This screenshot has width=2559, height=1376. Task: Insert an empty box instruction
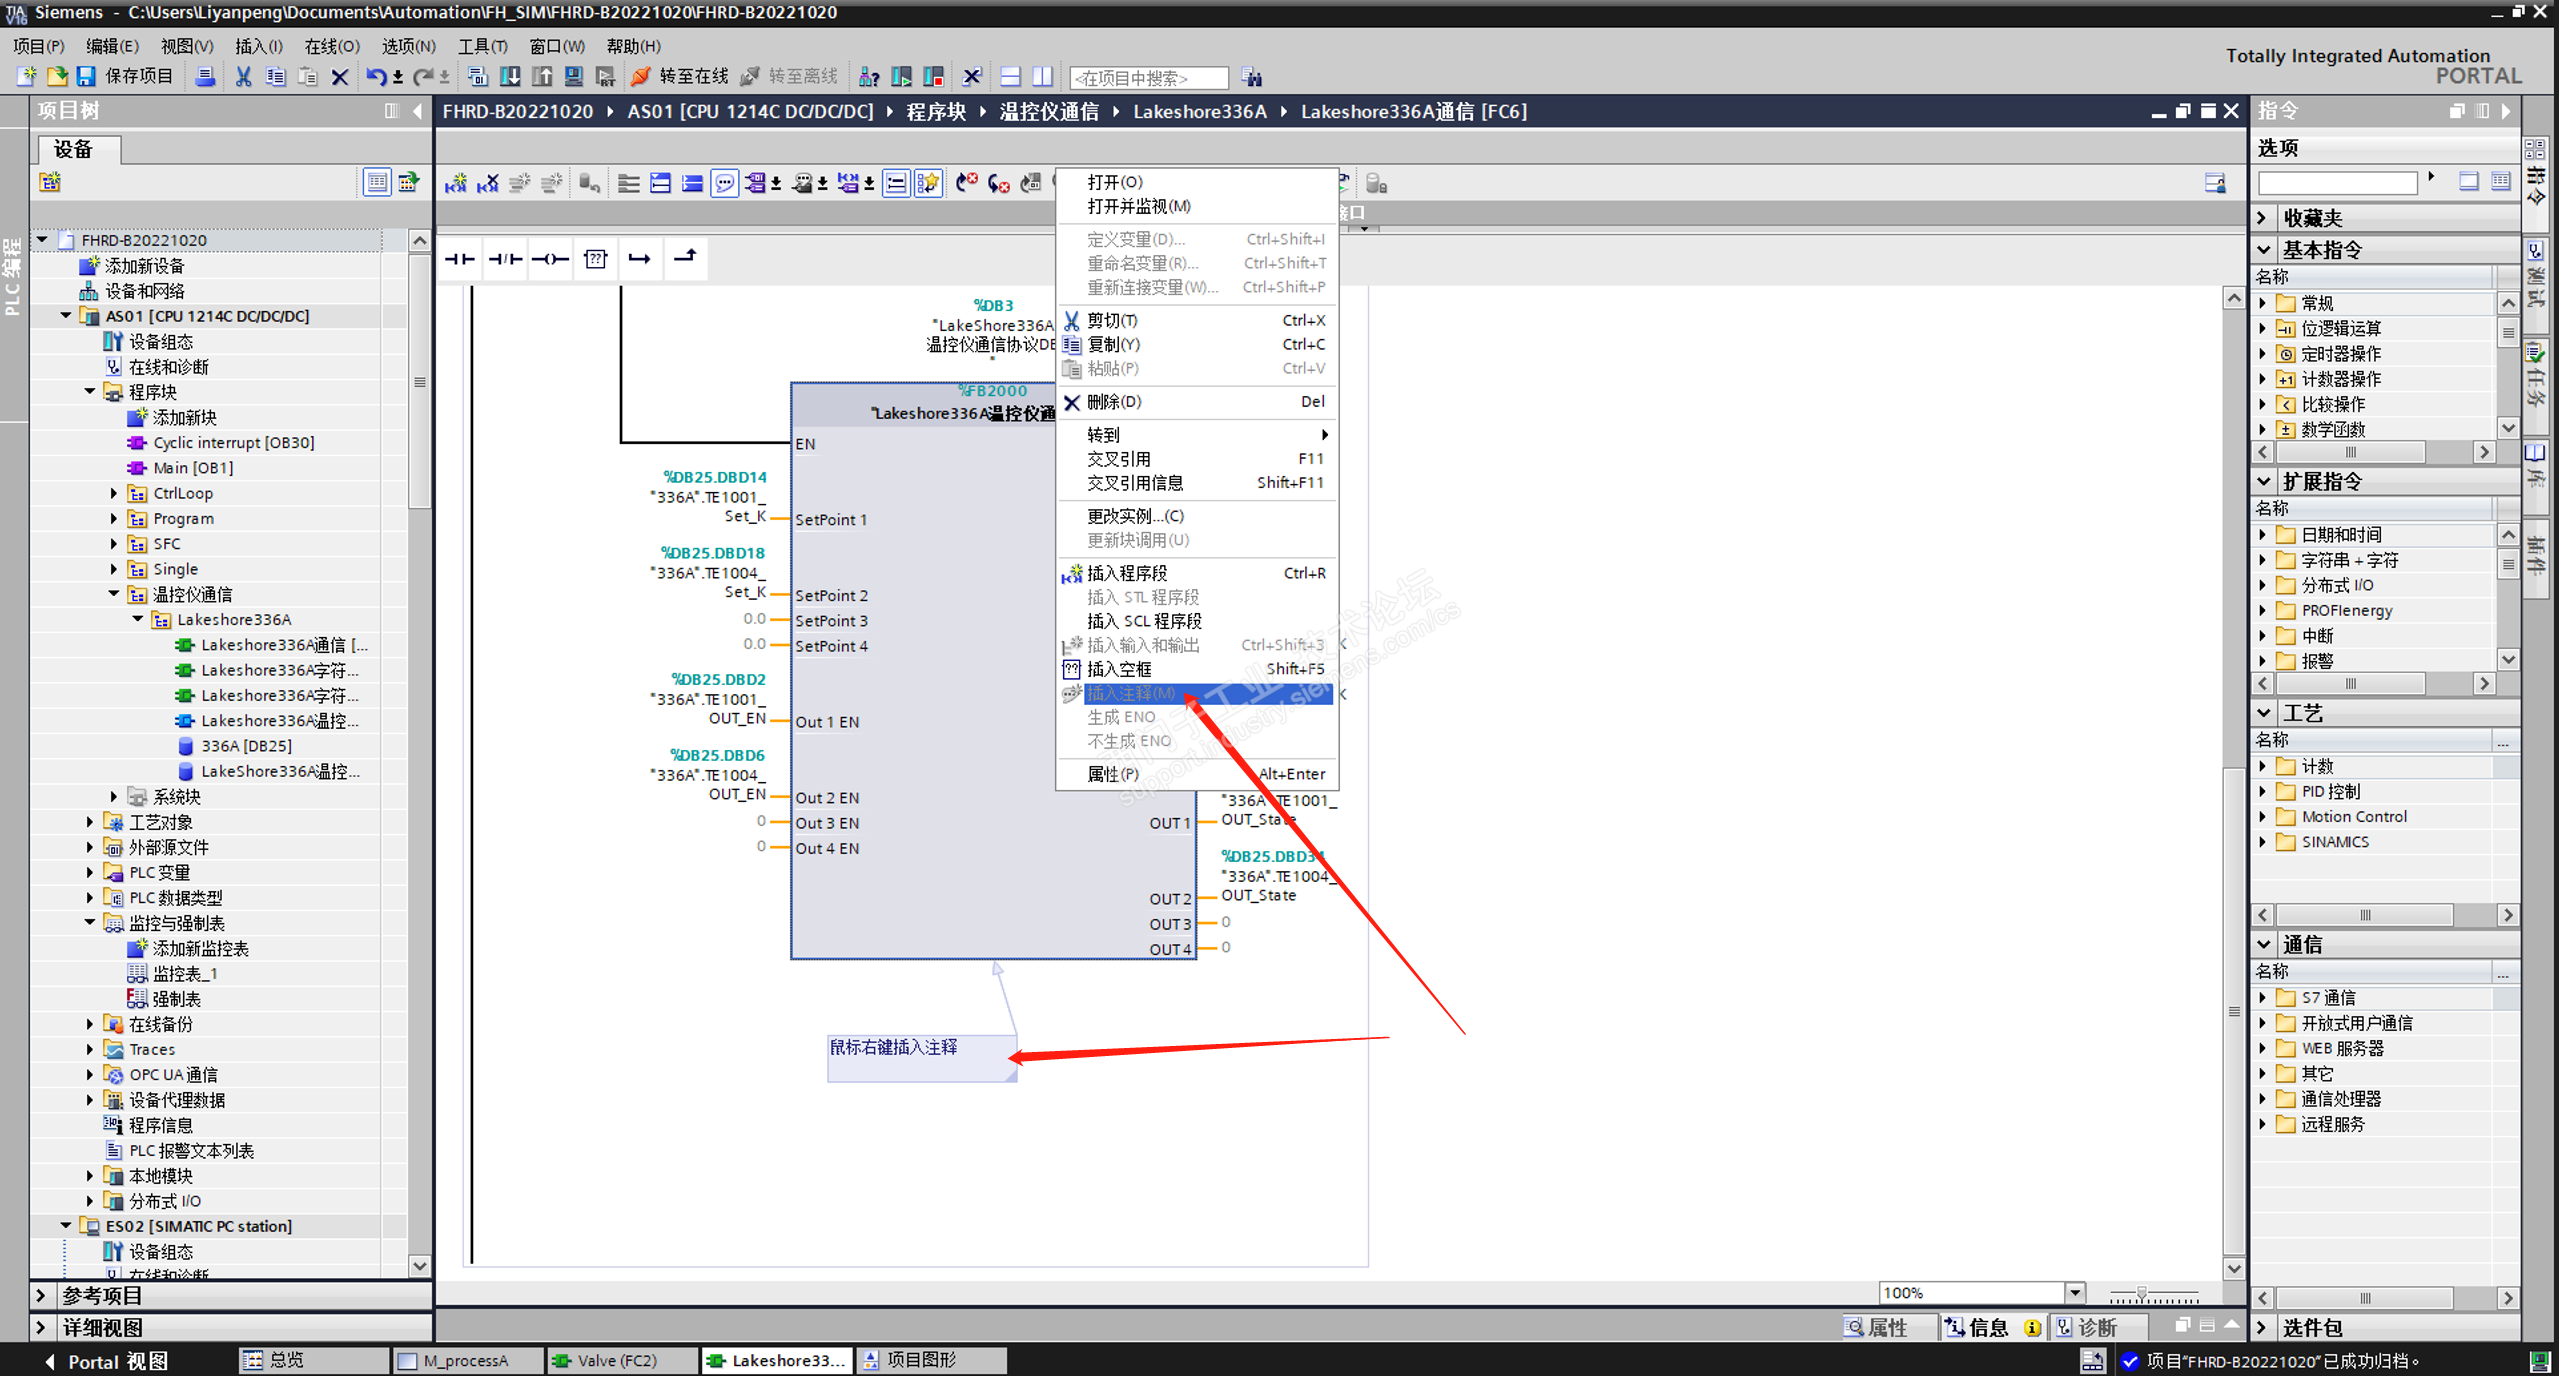[595, 259]
